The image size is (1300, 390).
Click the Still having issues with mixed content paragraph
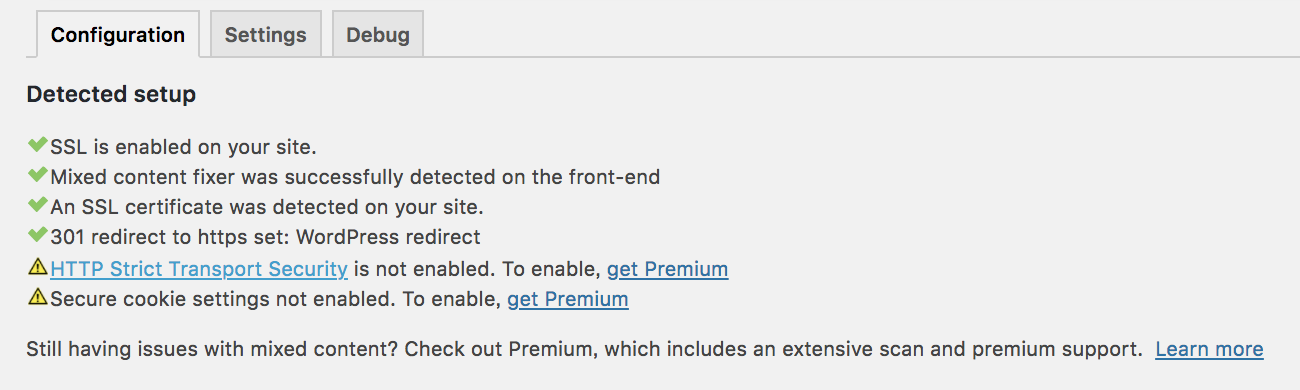[x=584, y=349]
